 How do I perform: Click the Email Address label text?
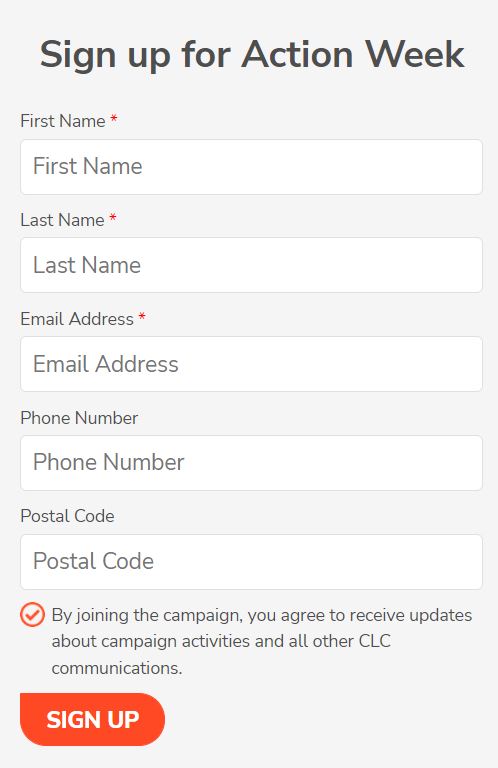coord(77,319)
